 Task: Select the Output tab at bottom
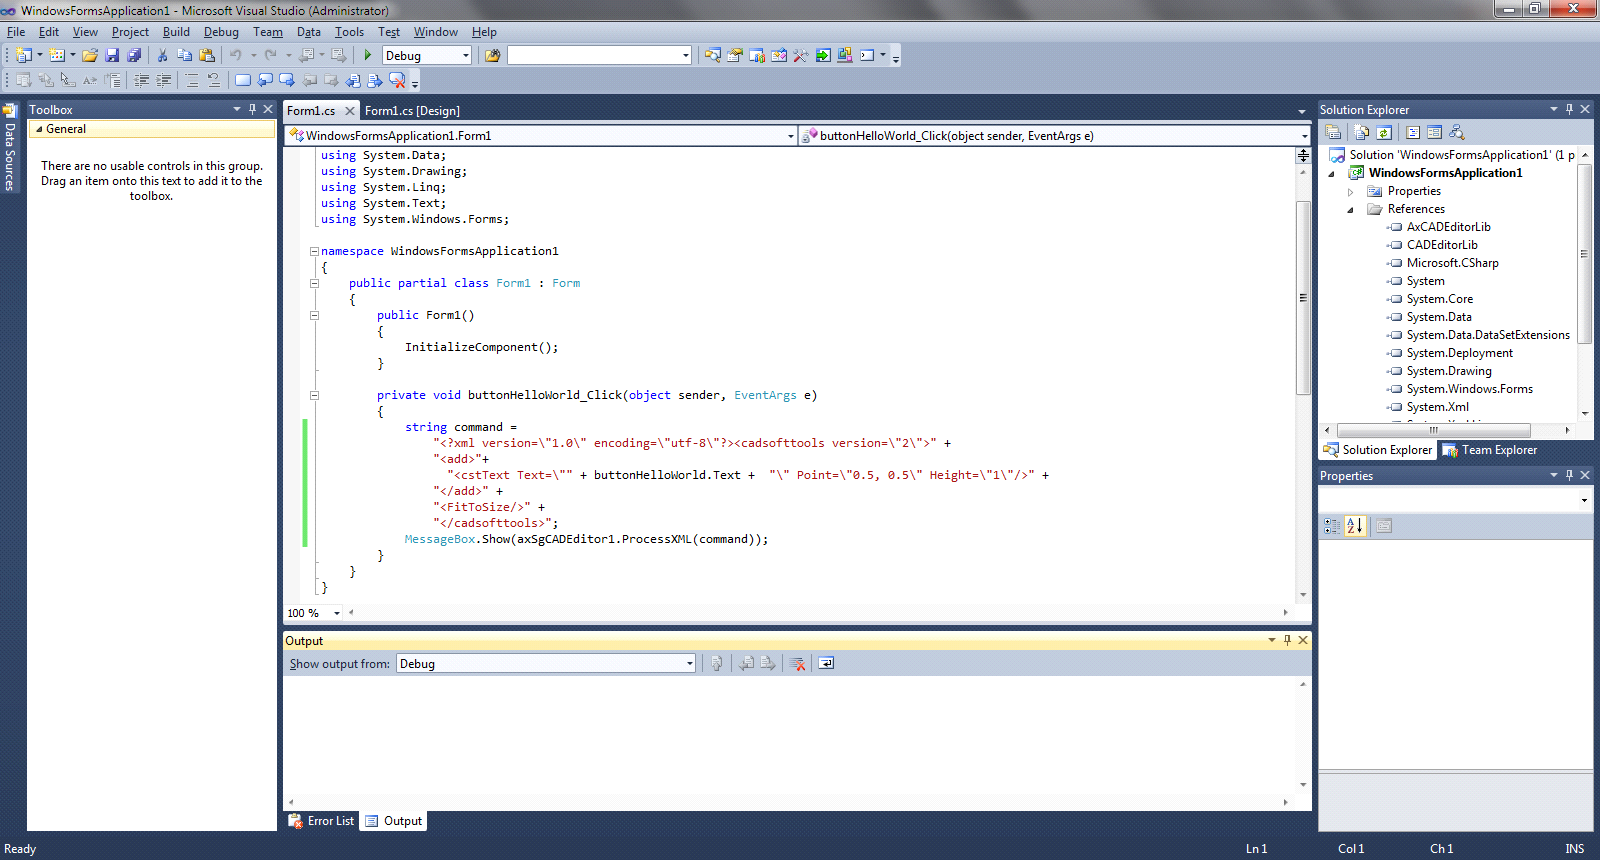pyautogui.click(x=394, y=821)
